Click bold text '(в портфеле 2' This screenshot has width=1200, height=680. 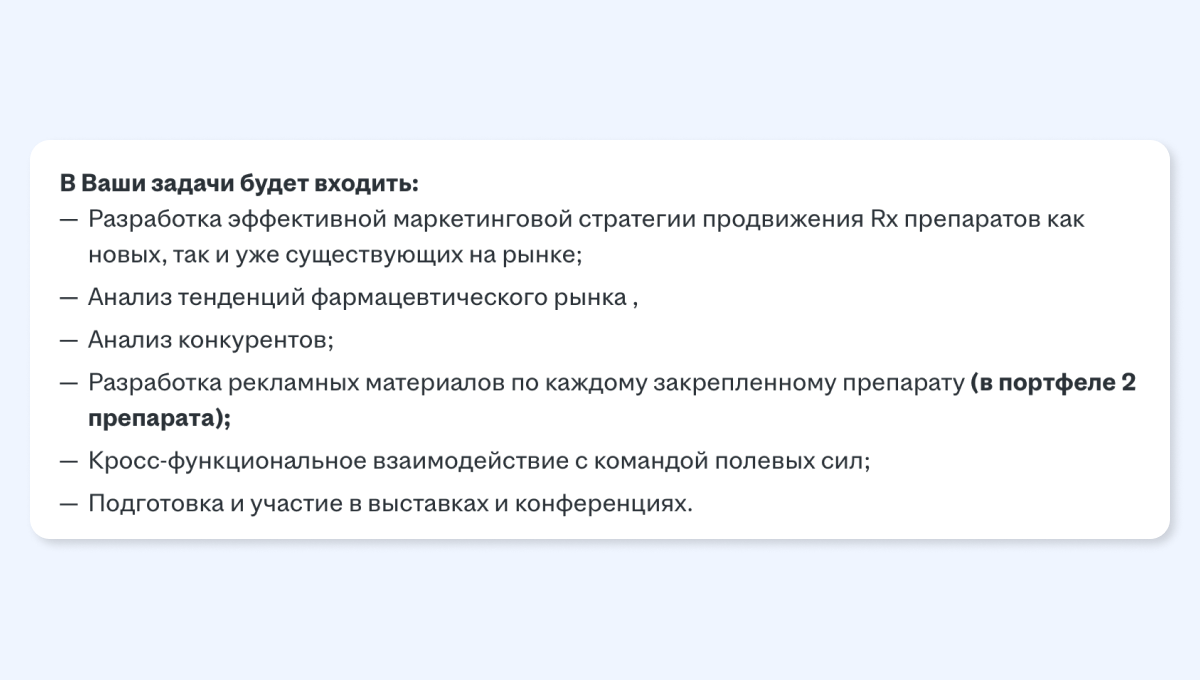(1054, 383)
